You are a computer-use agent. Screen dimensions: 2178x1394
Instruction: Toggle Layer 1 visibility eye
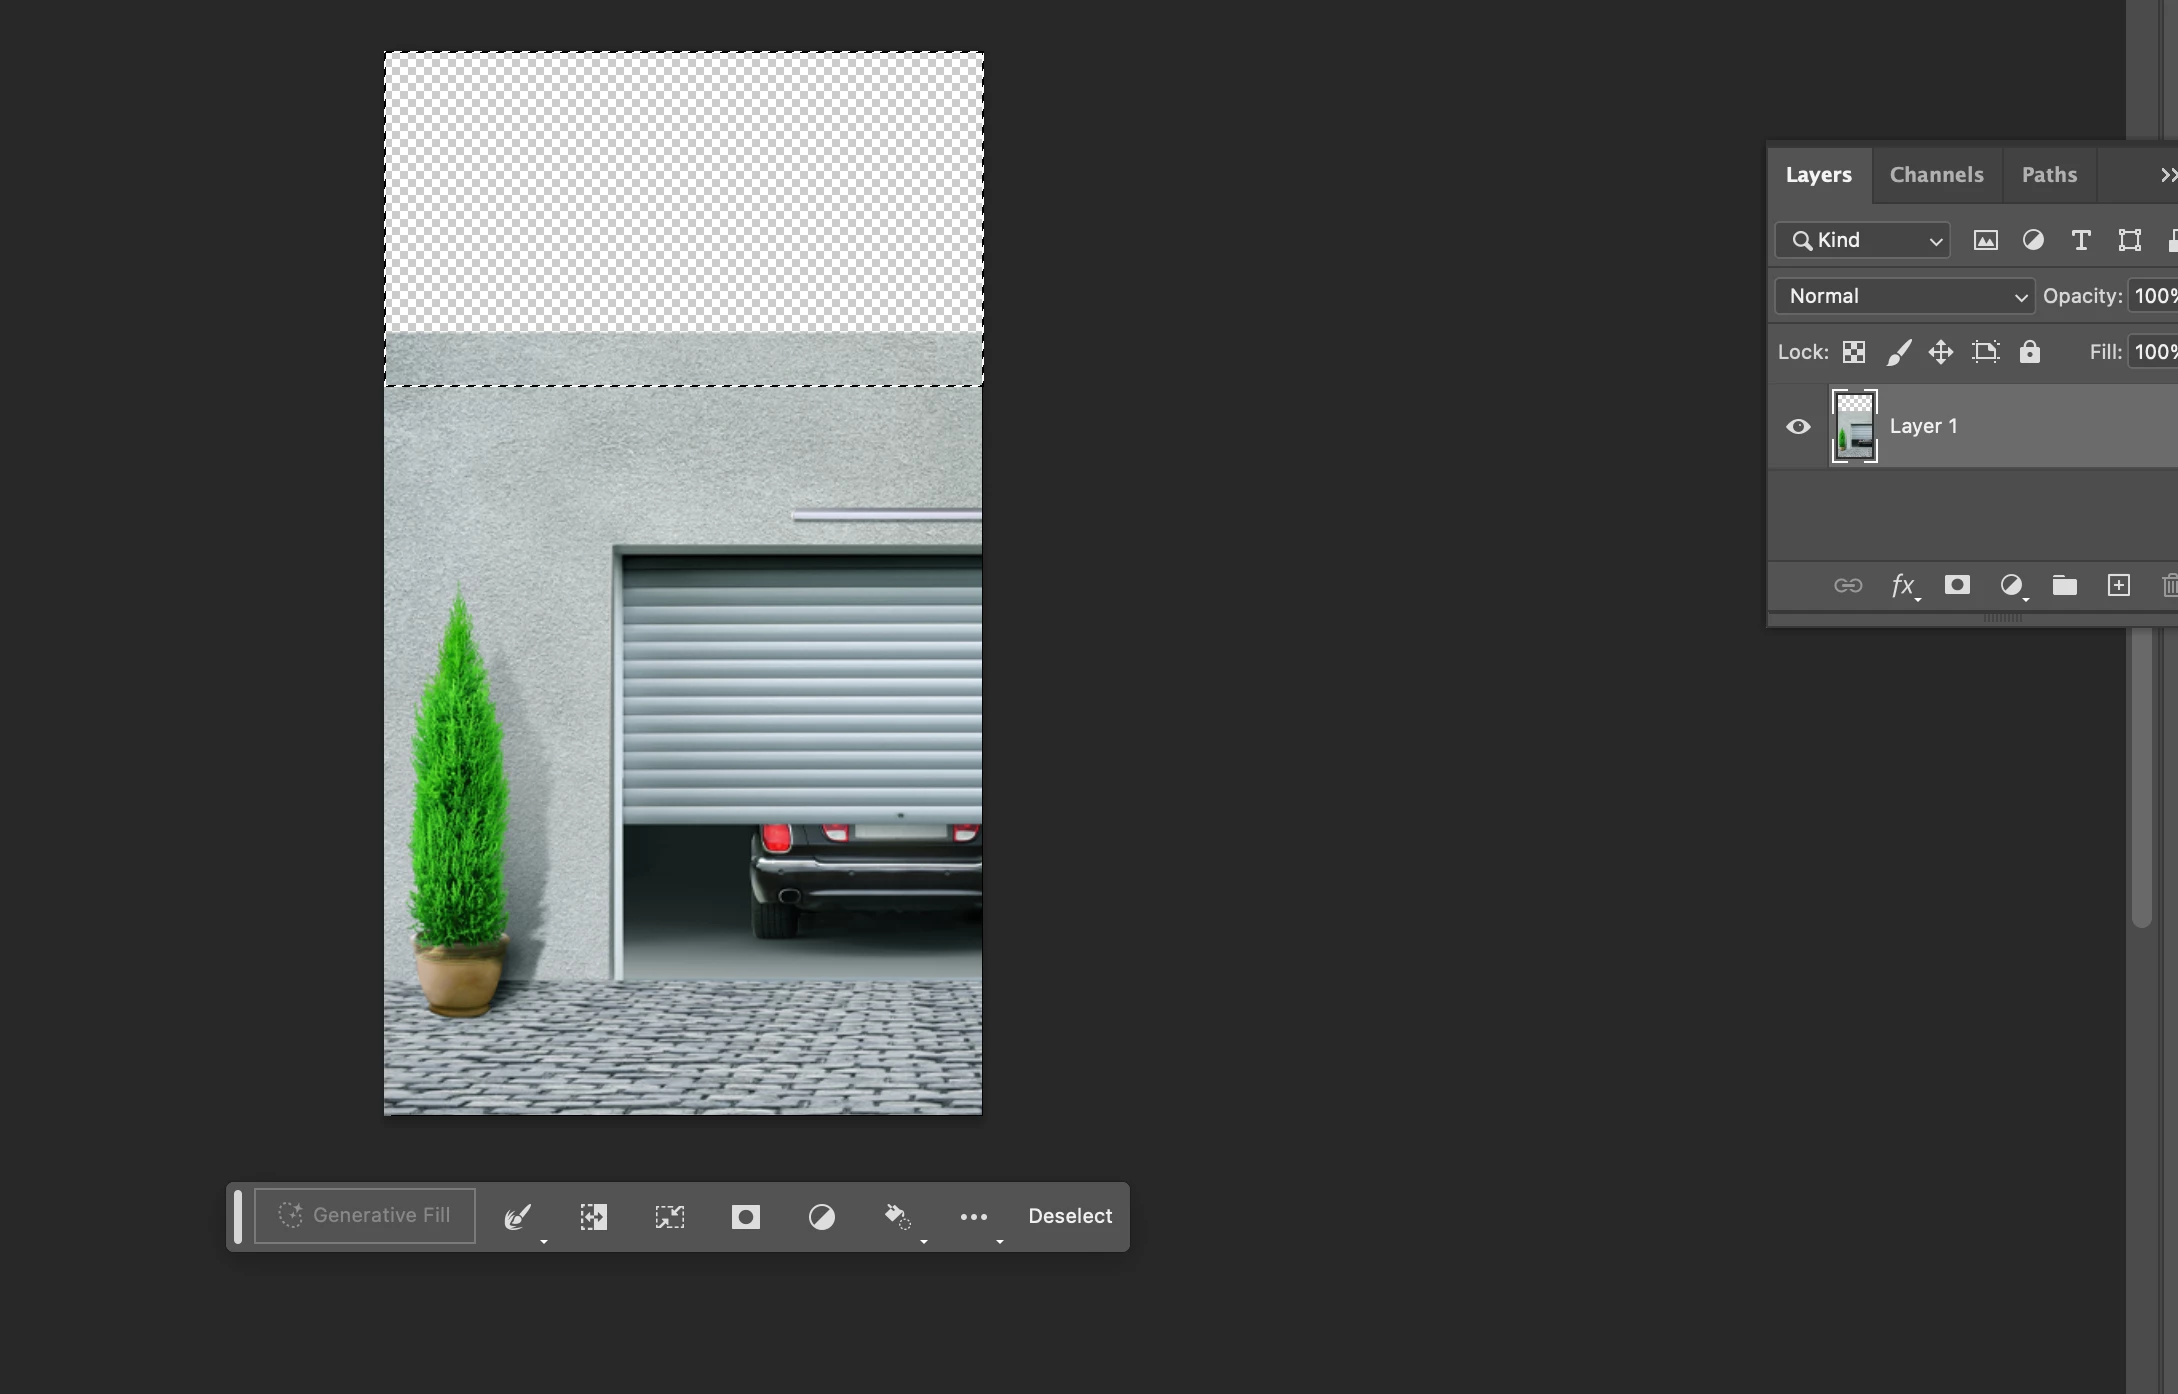[1798, 427]
